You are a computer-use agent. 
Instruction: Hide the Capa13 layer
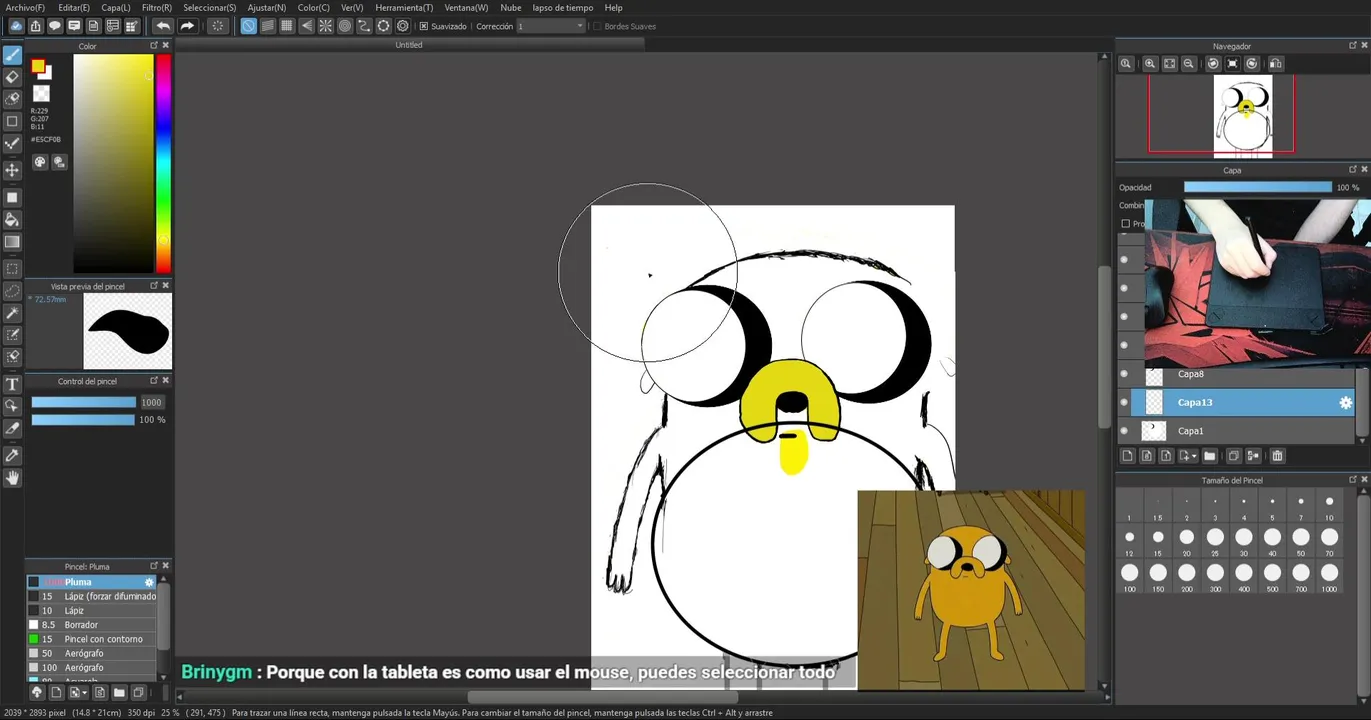coord(1124,402)
